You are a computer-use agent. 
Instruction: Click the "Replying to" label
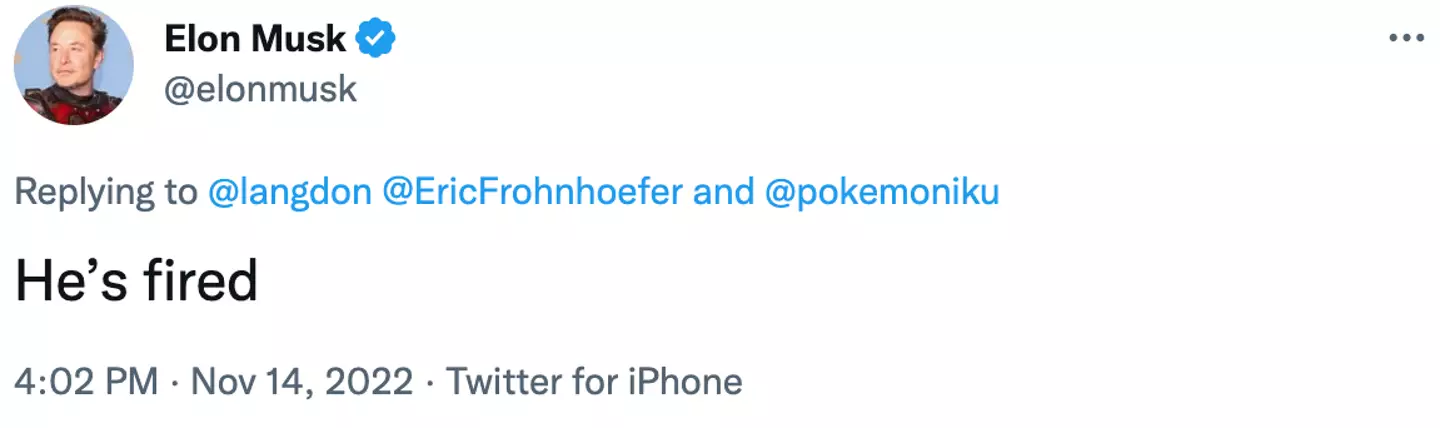point(106,191)
